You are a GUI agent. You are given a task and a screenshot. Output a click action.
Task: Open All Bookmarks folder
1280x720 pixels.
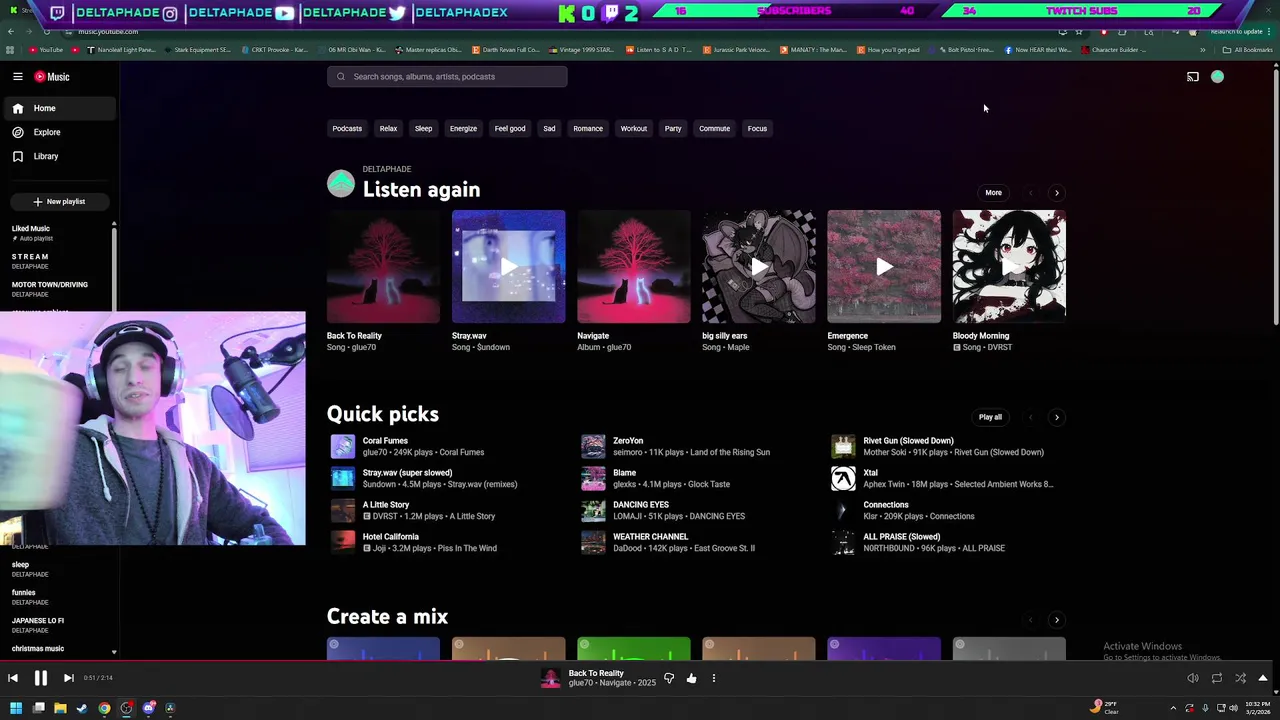[1248, 50]
